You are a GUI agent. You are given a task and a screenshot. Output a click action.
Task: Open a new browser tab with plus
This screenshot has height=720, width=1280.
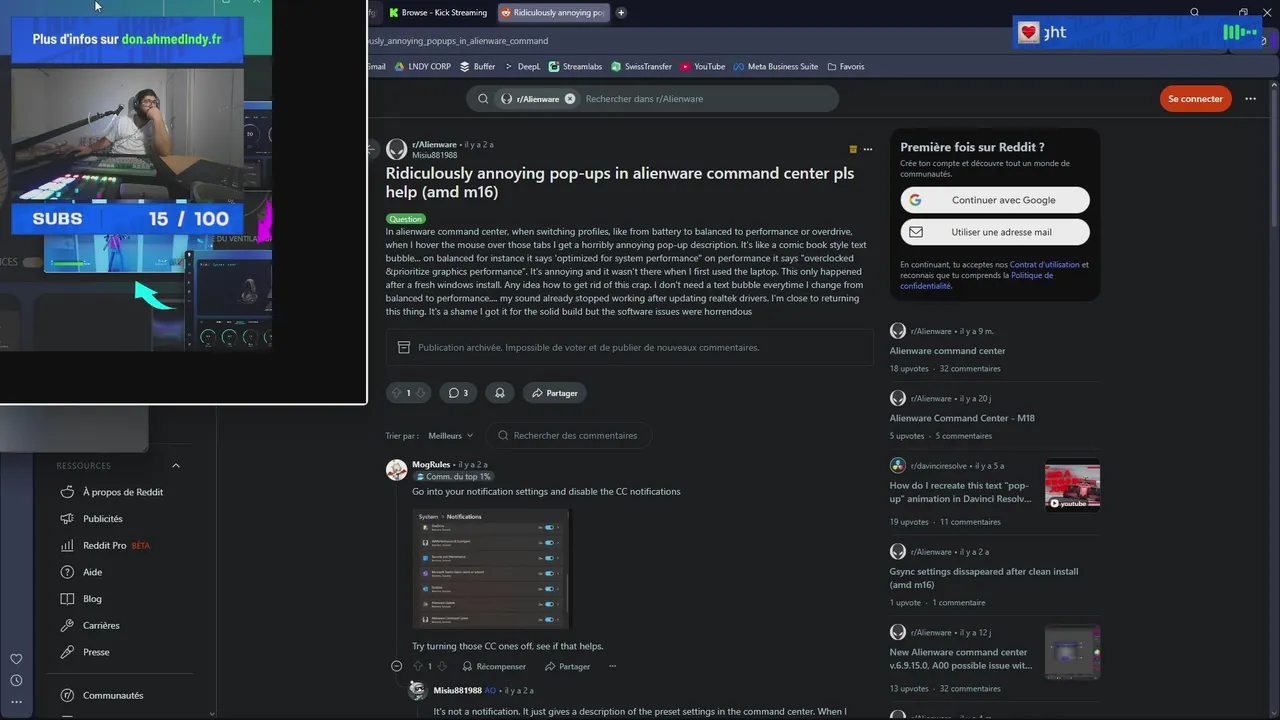pyautogui.click(x=621, y=13)
